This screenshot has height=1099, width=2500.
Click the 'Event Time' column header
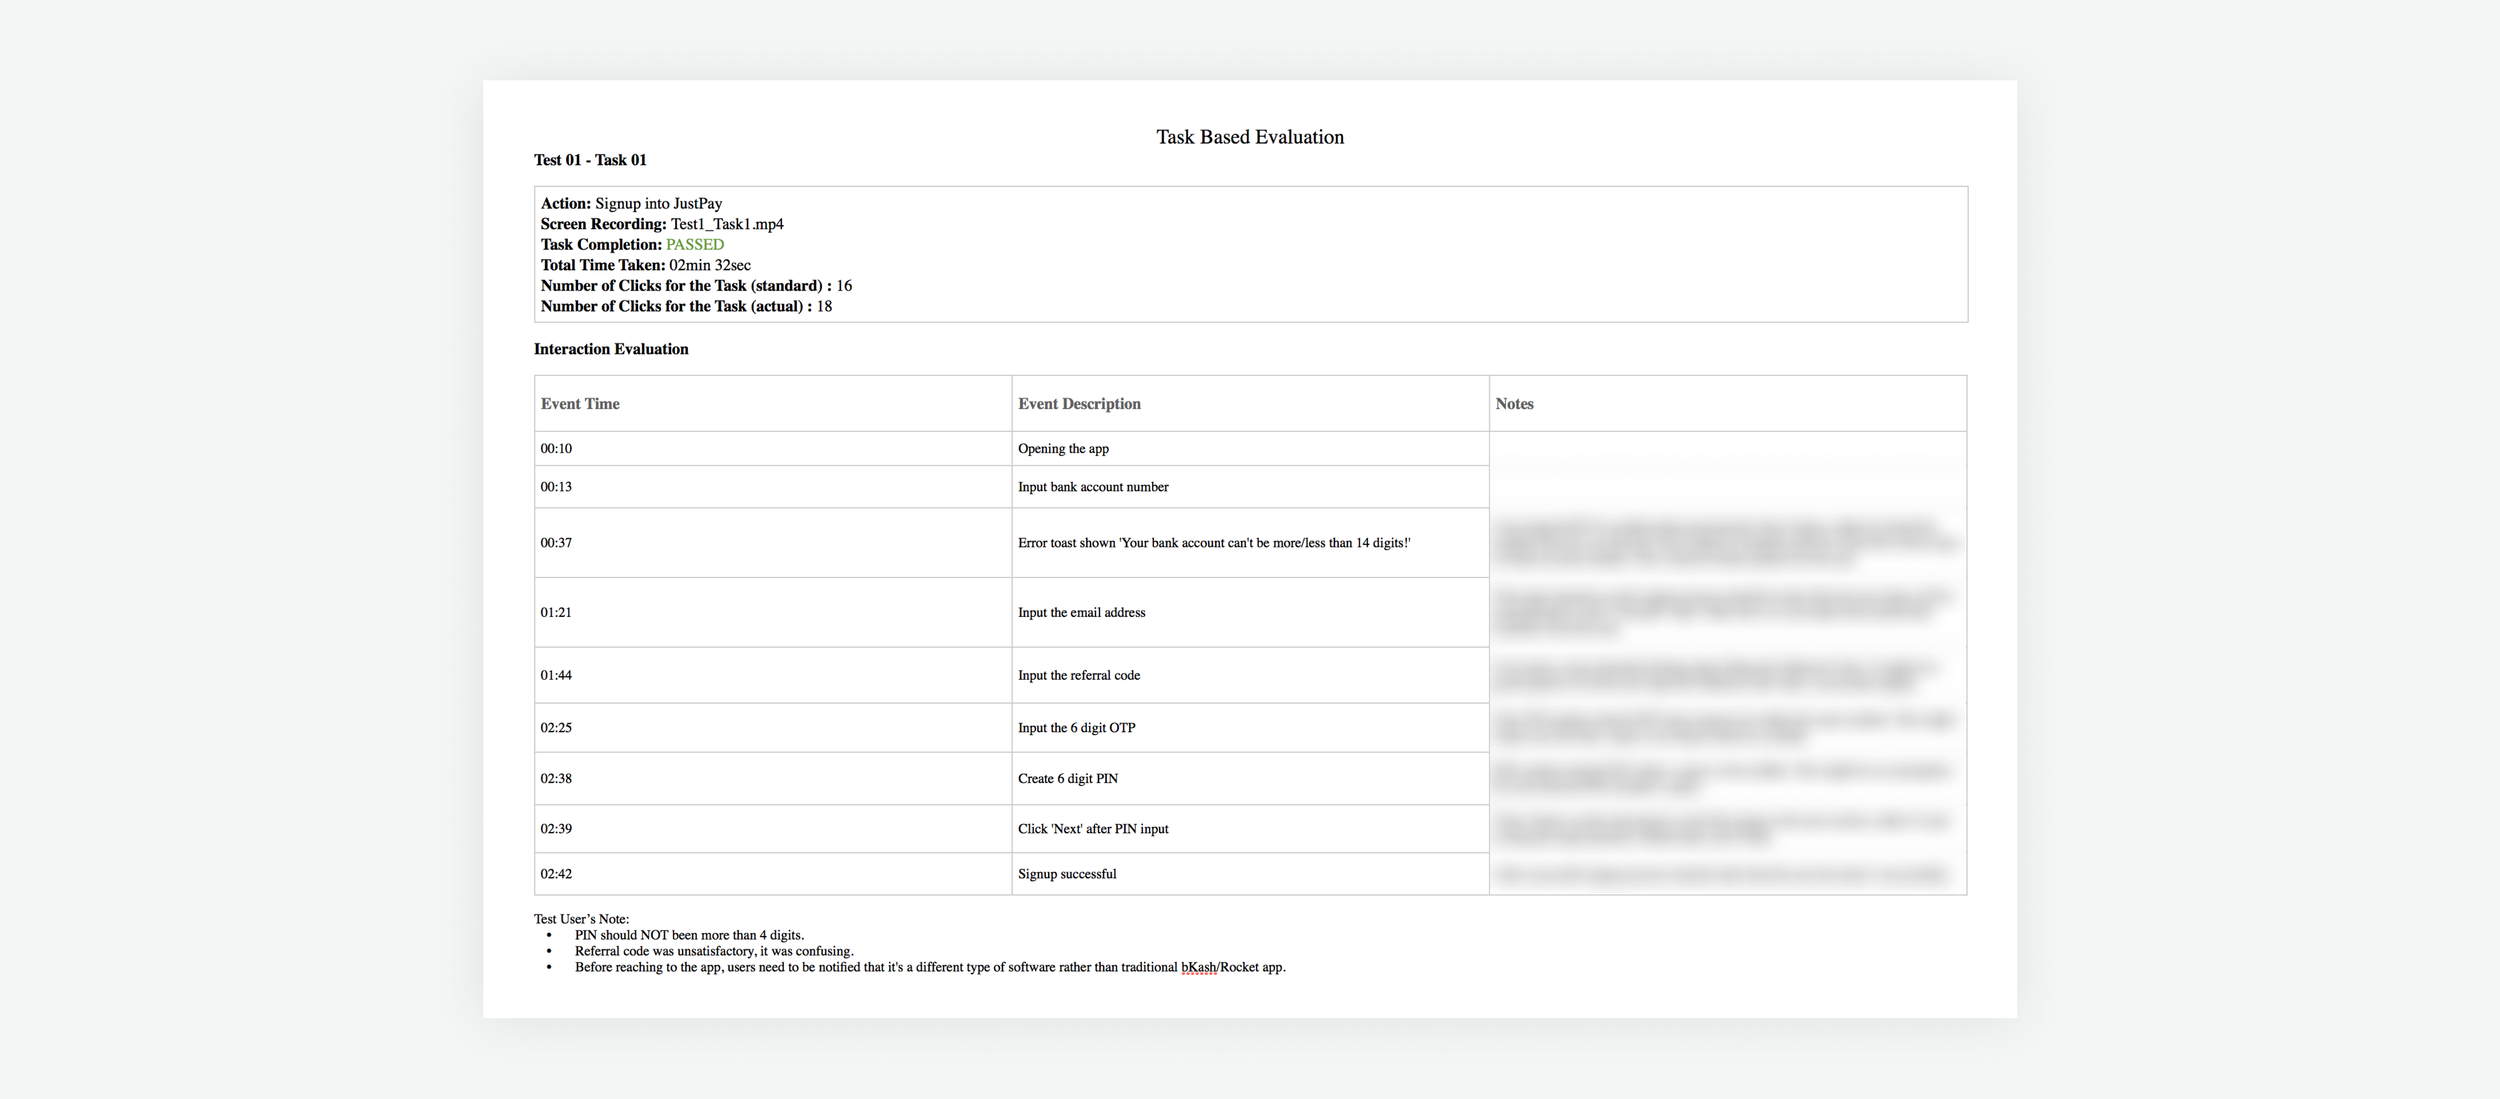(580, 404)
